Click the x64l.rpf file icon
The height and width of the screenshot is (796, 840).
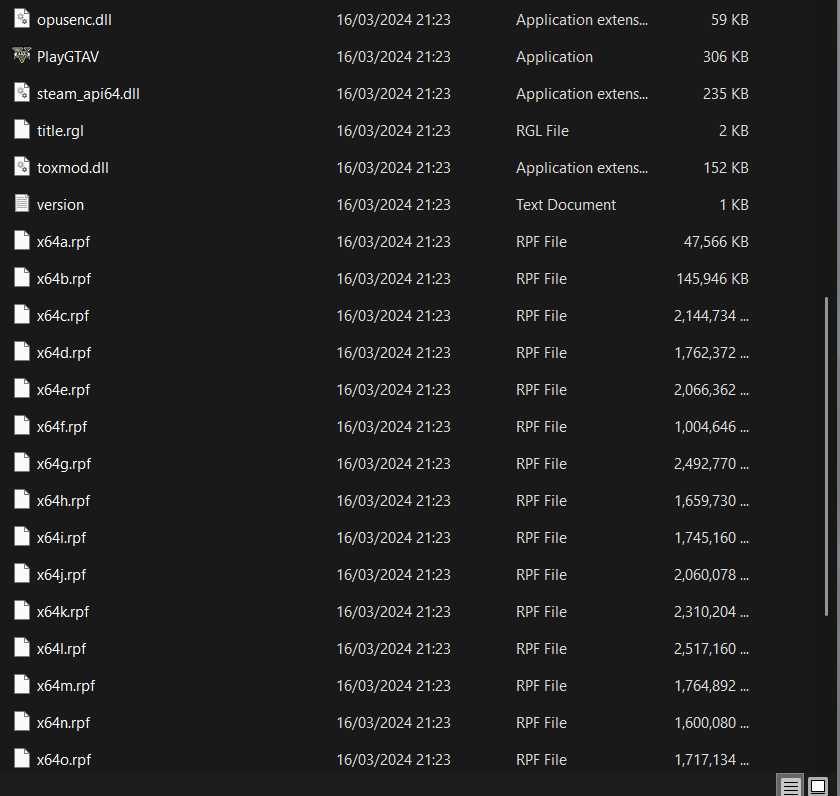(x=21, y=647)
